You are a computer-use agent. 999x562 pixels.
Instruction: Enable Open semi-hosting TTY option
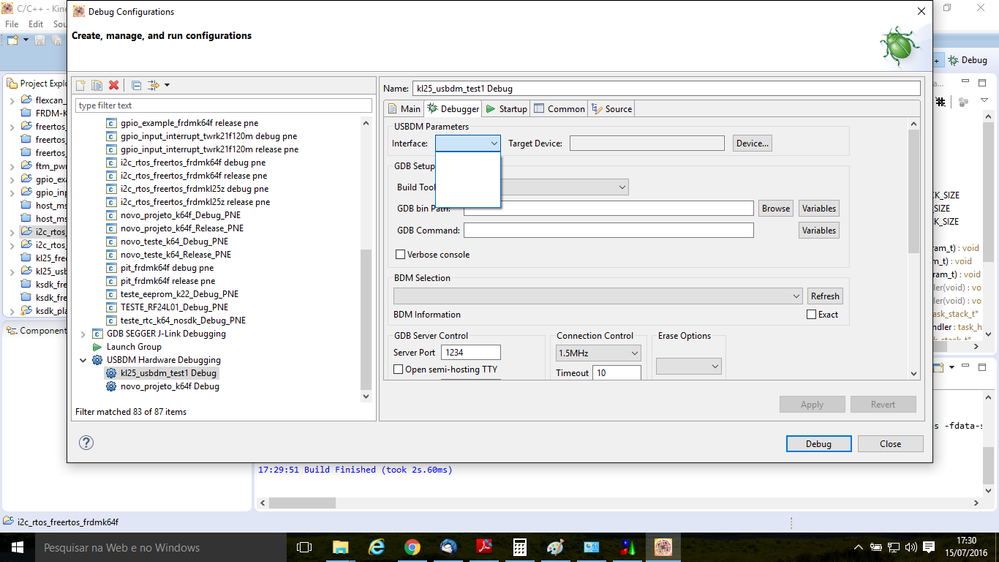coord(398,369)
